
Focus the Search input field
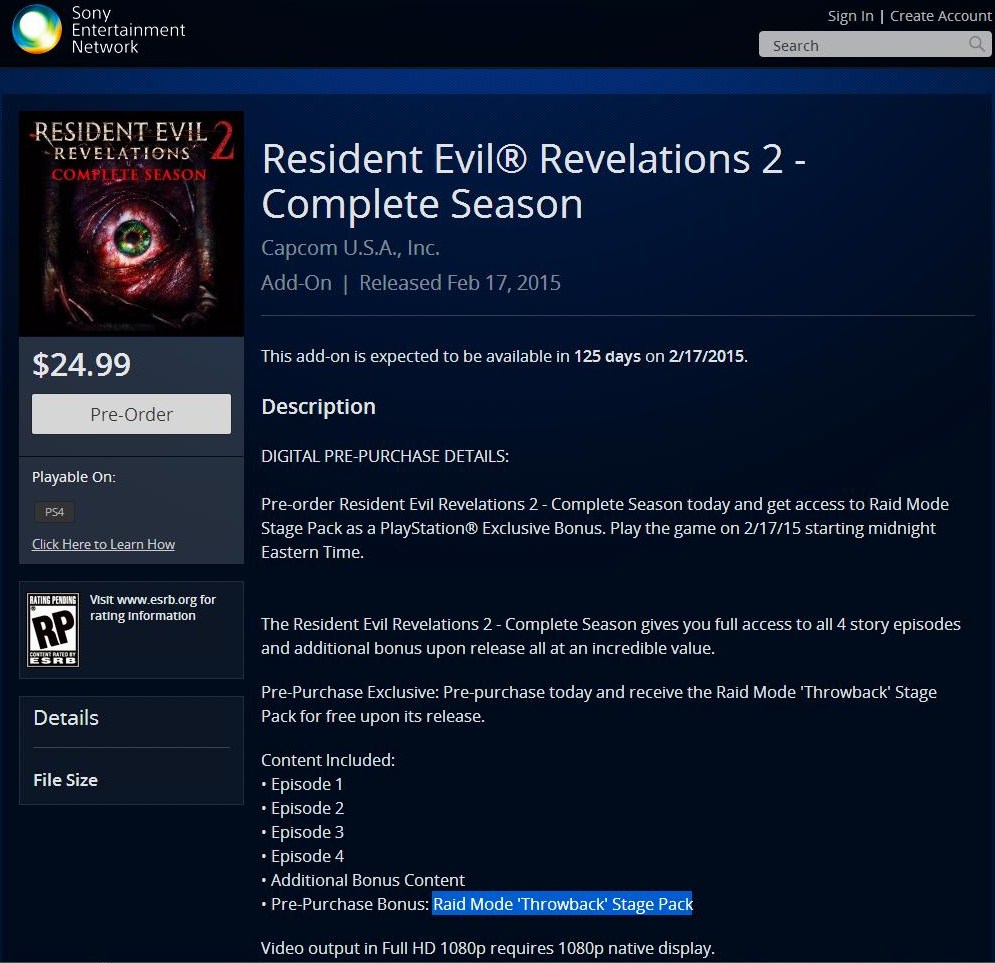point(874,44)
